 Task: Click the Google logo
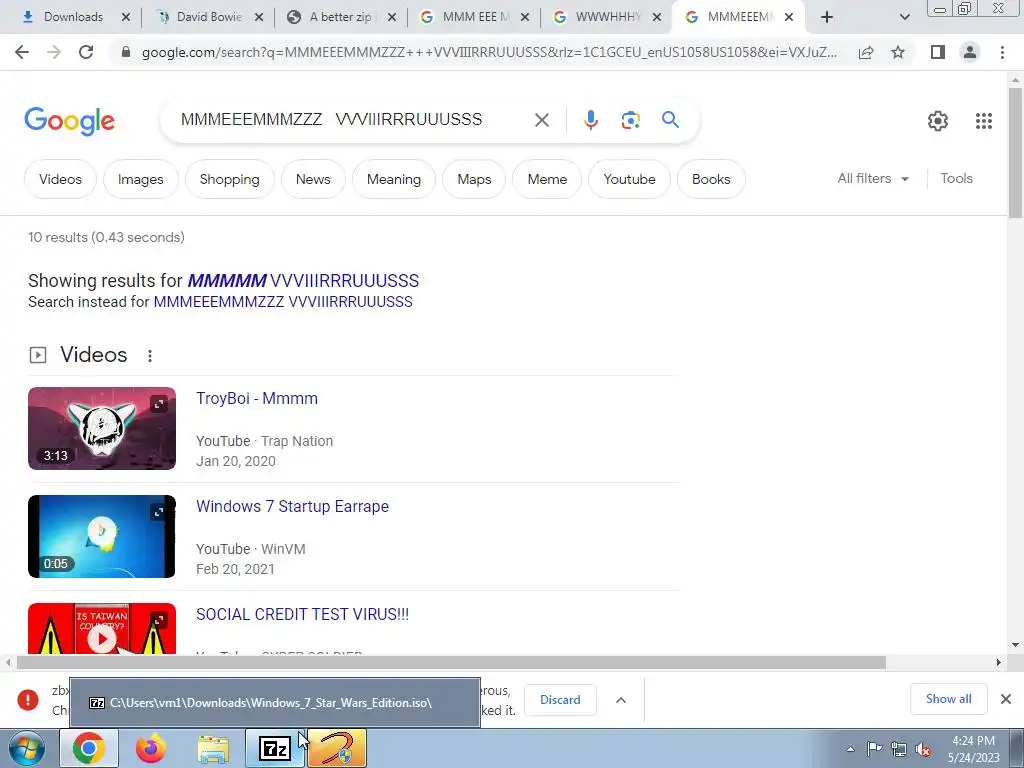69,121
